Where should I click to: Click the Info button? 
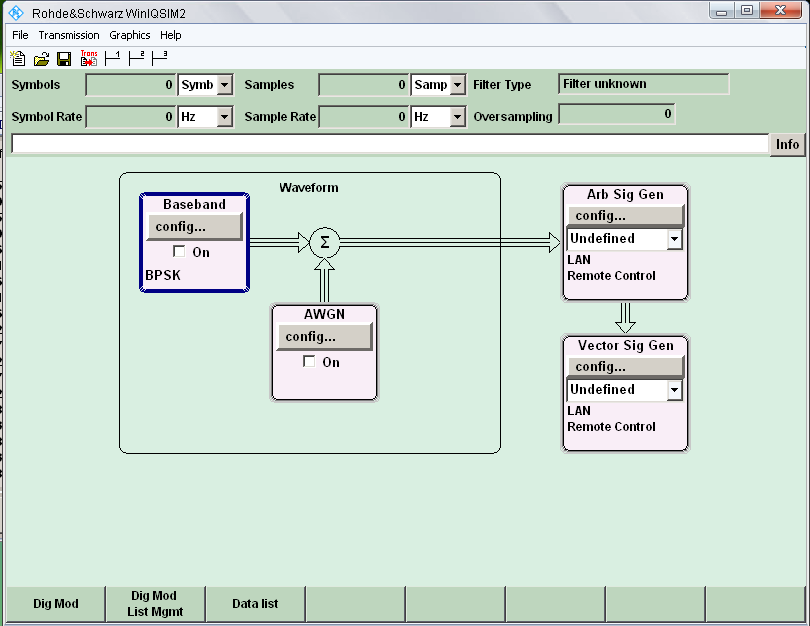click(787, 144)
